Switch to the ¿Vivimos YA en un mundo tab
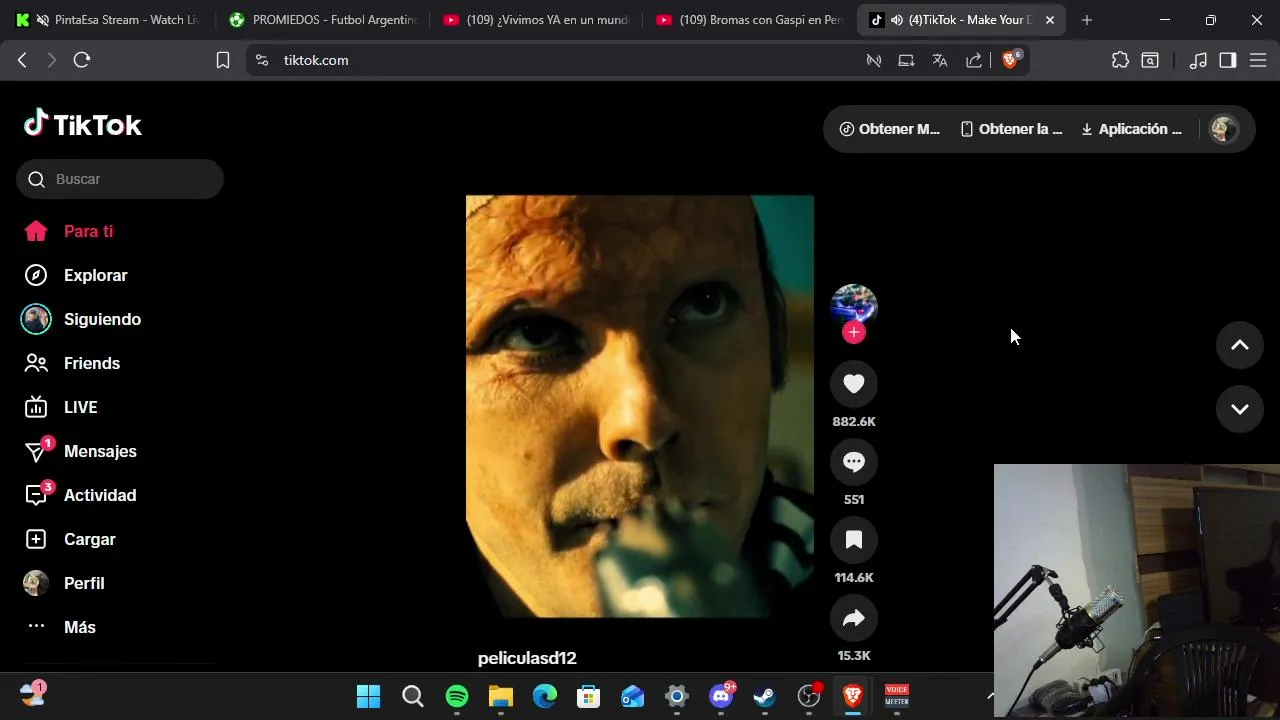Image resolution: width=1280 pixels, height=720 pixels. click(x=538, y=20)
